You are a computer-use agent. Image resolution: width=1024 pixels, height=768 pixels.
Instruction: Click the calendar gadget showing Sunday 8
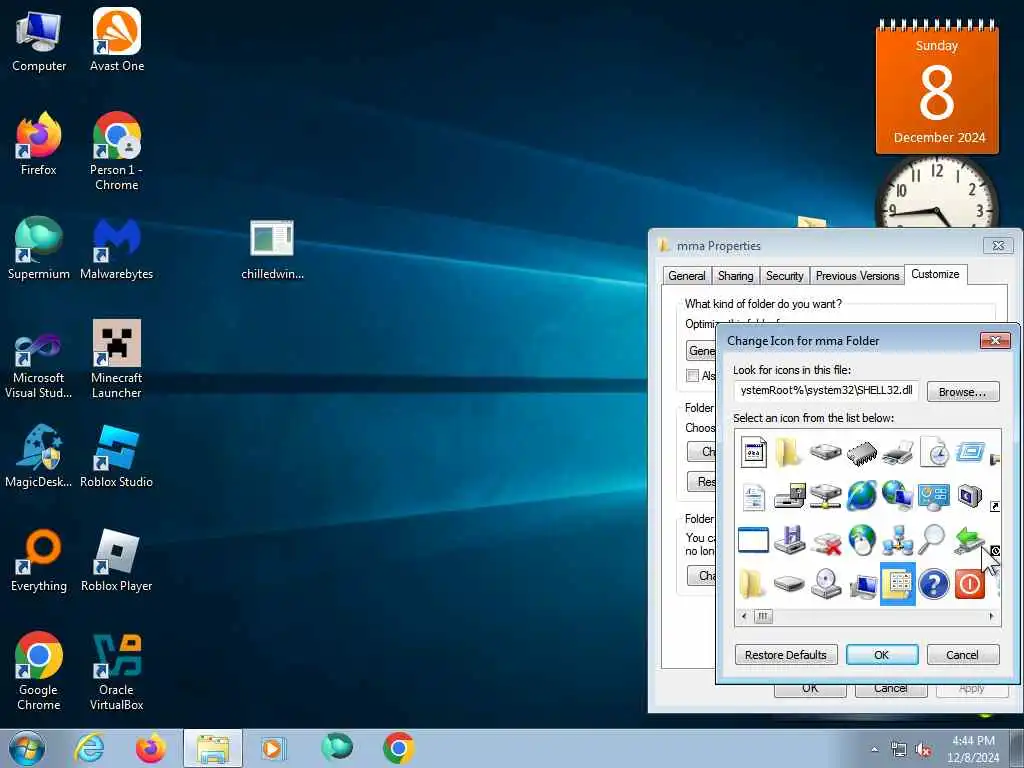[x=937, y=87]
